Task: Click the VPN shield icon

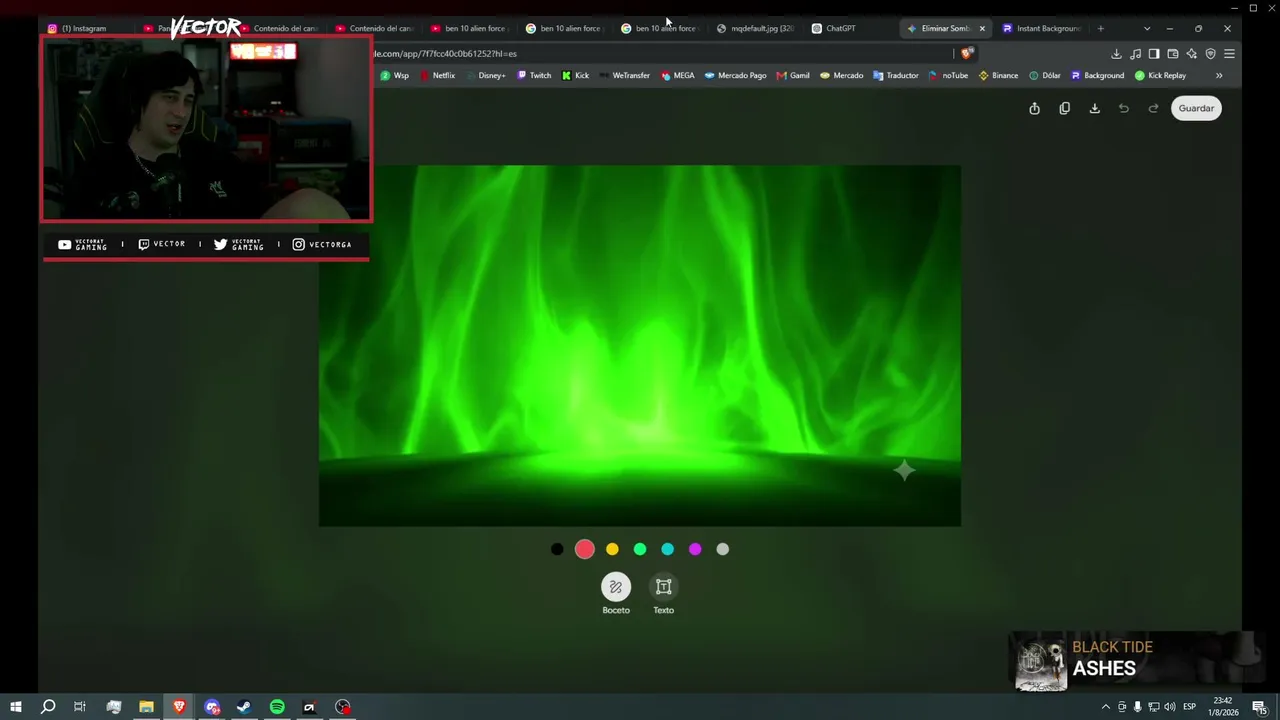Action: point(1210,54)
